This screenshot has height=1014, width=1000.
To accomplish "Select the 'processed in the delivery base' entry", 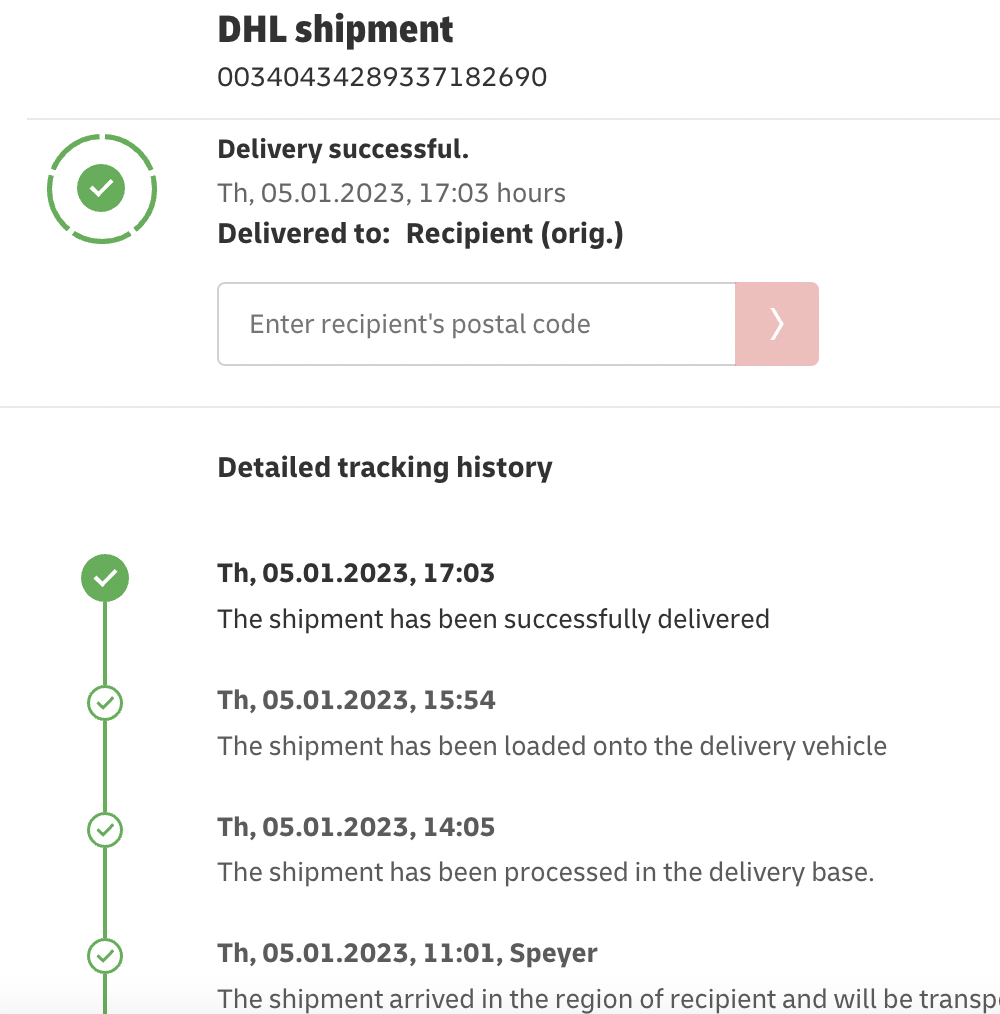I will (x=546, y=872).
